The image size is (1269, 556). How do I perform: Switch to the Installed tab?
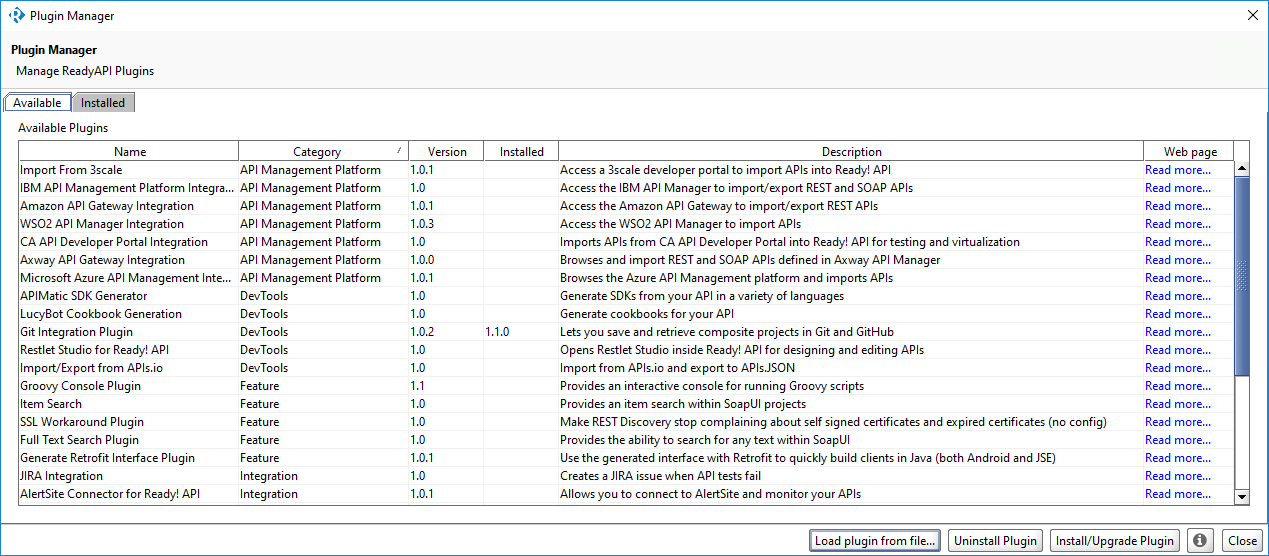tap(103, 103)
